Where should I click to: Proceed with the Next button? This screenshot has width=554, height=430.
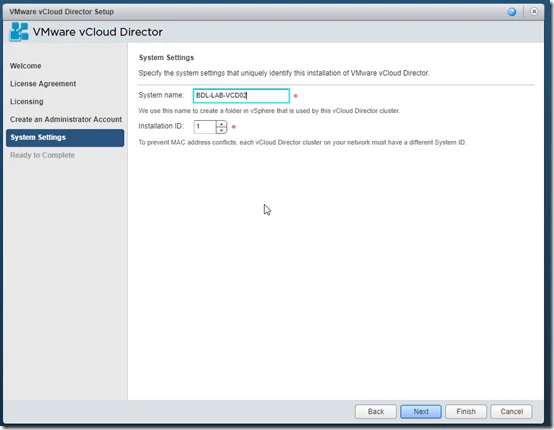click(421, 411)
